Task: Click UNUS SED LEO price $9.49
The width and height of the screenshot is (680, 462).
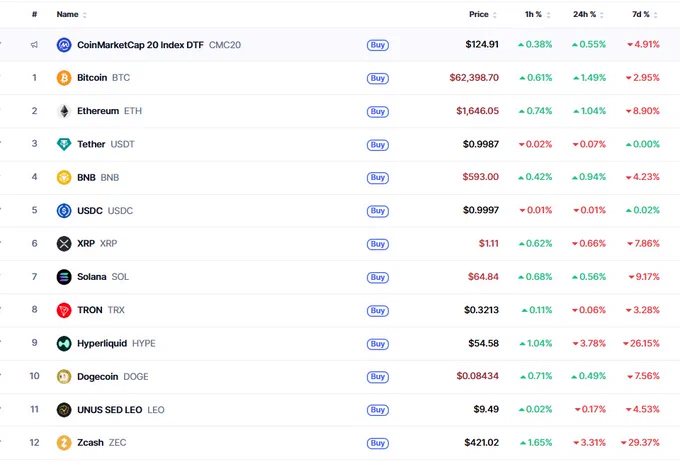Action: click(486, 410)
